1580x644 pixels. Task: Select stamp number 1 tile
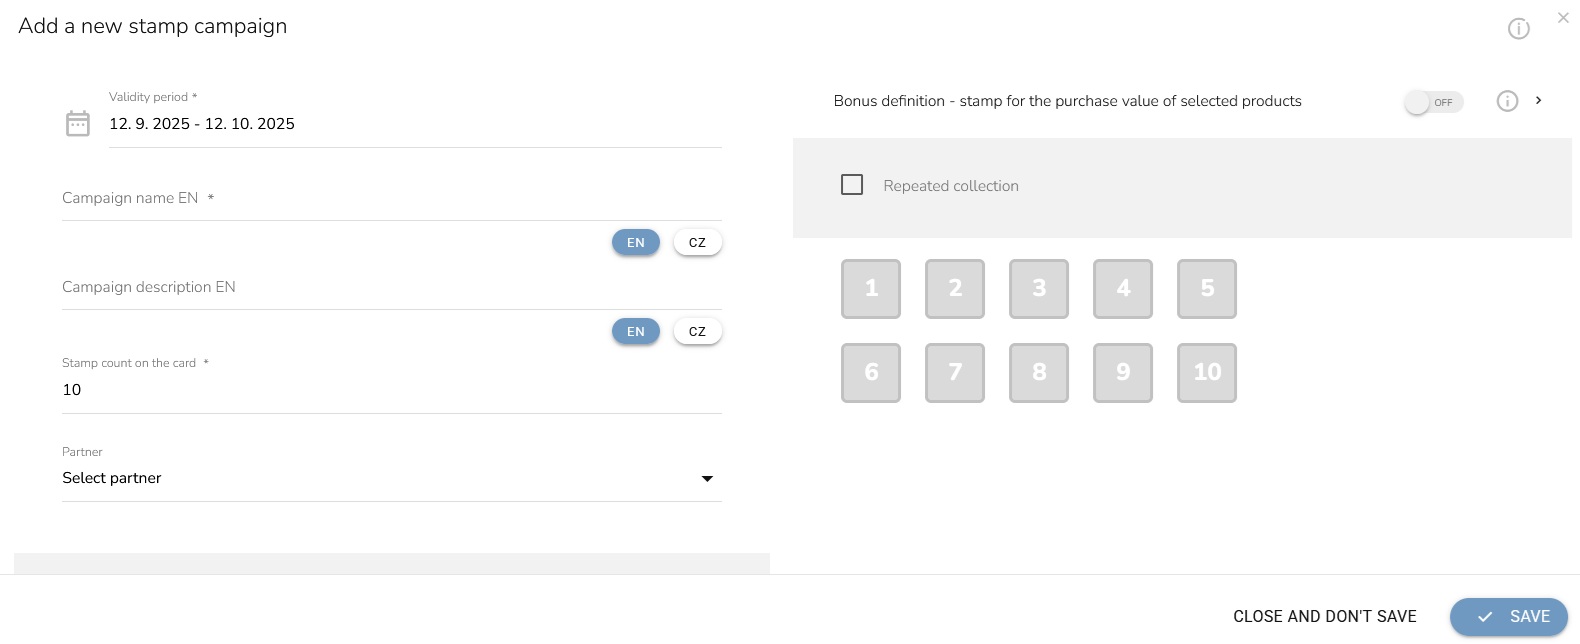(x=871, y=289)
